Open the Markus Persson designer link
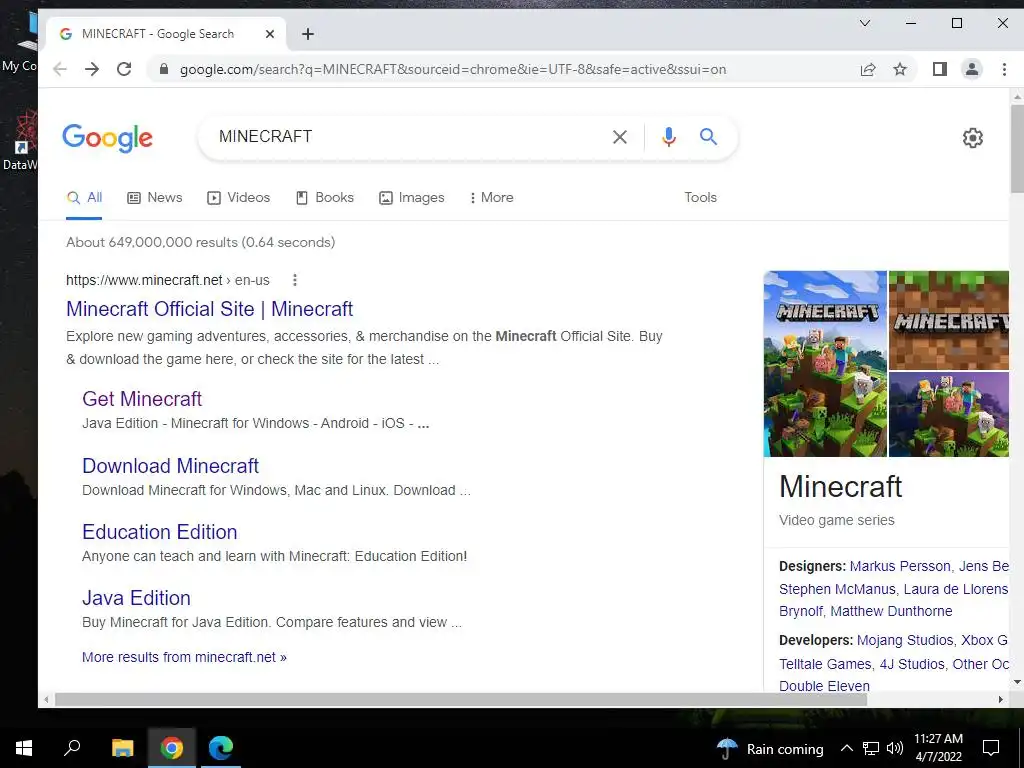This screenshot has width=1024, height=768. [x=900, y=566]
